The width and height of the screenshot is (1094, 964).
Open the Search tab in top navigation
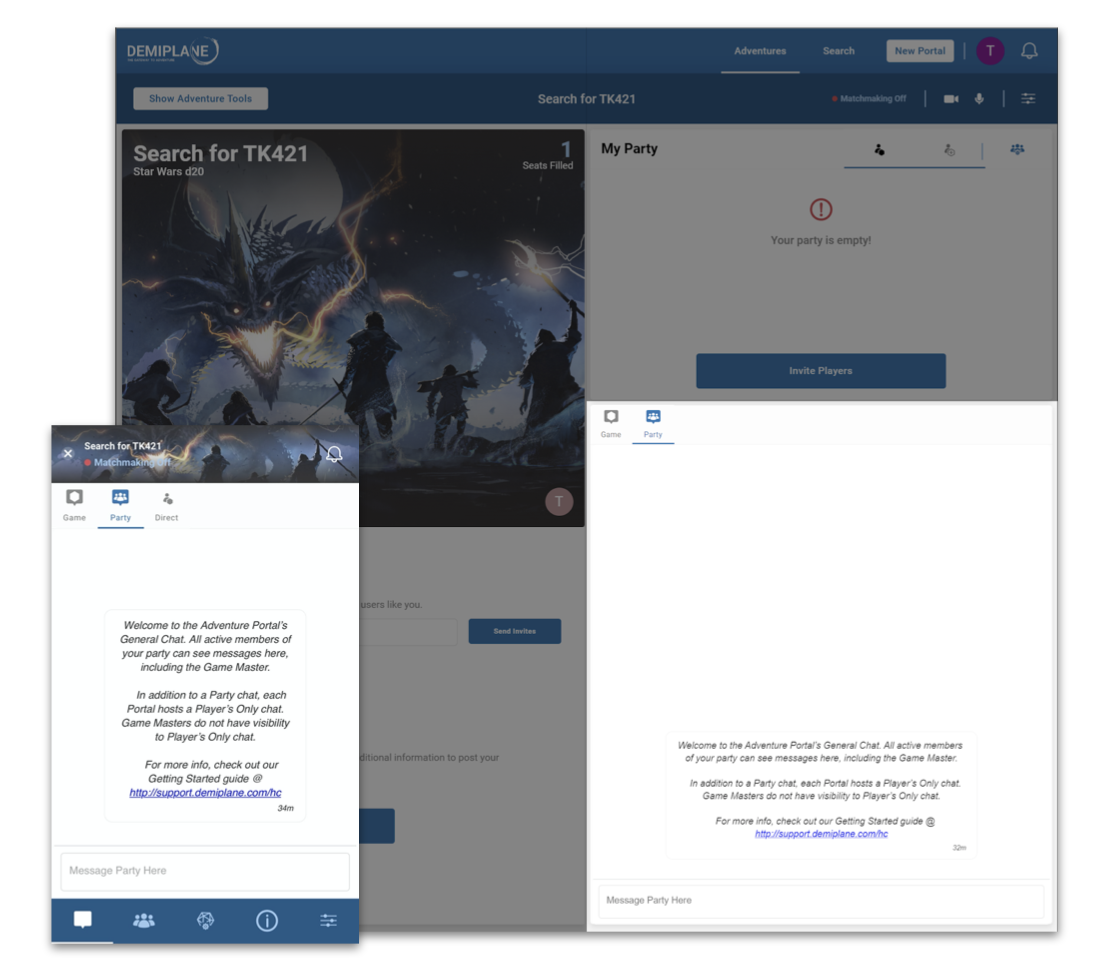[839, 51]
